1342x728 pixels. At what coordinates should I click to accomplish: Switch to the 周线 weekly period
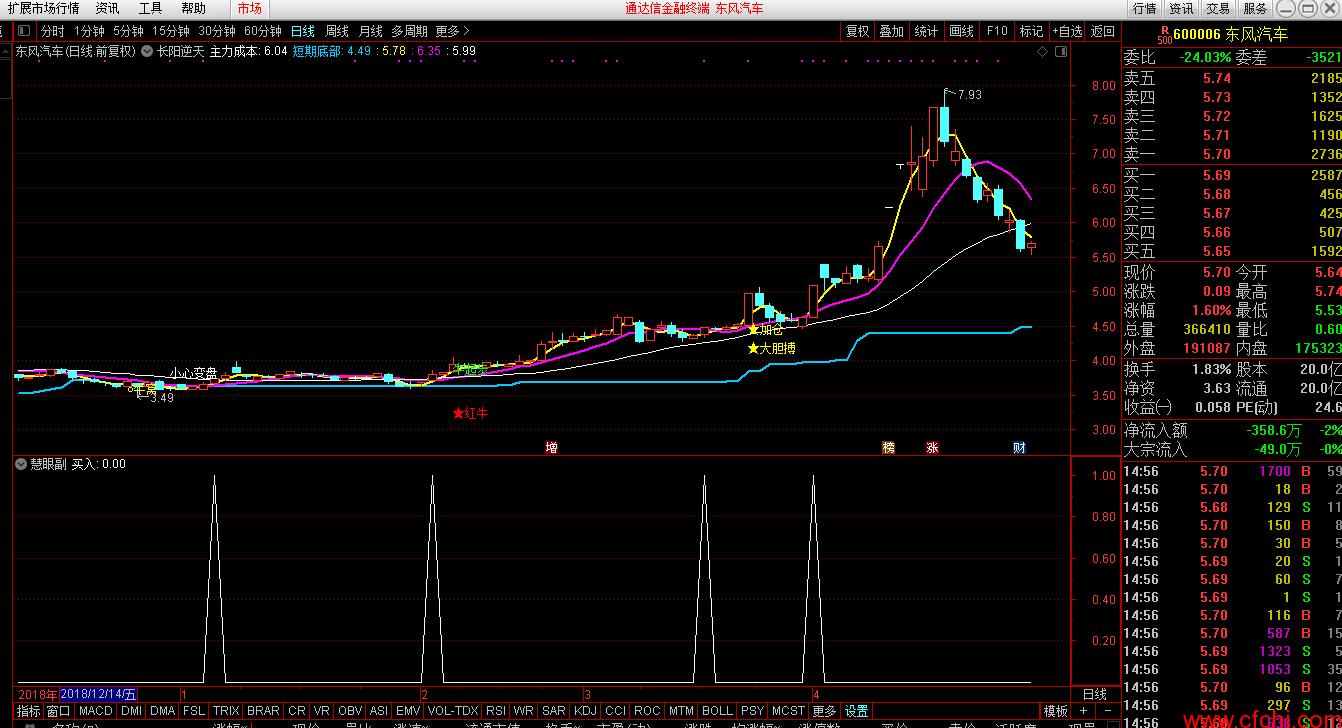pos(337,31)
